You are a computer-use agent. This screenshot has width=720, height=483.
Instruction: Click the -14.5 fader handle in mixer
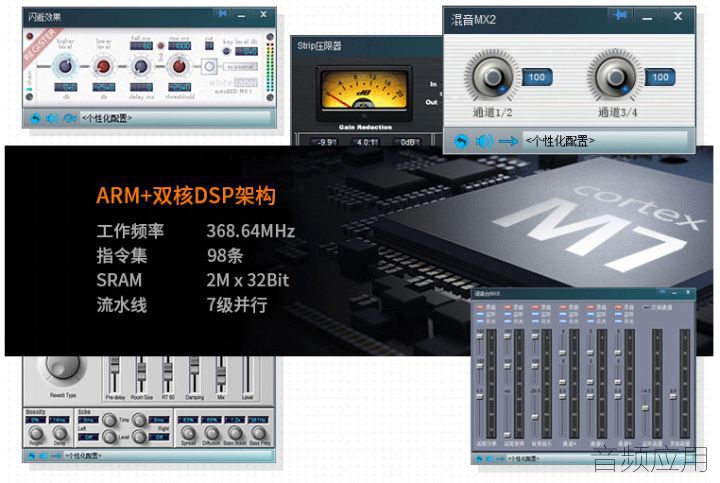coord(645,408)
